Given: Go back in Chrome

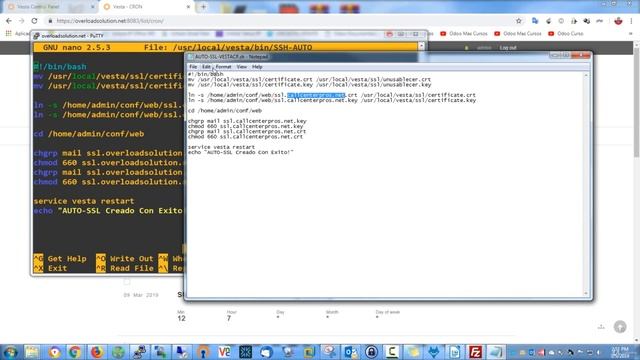Looking at the screenshot, I should 9,21.
